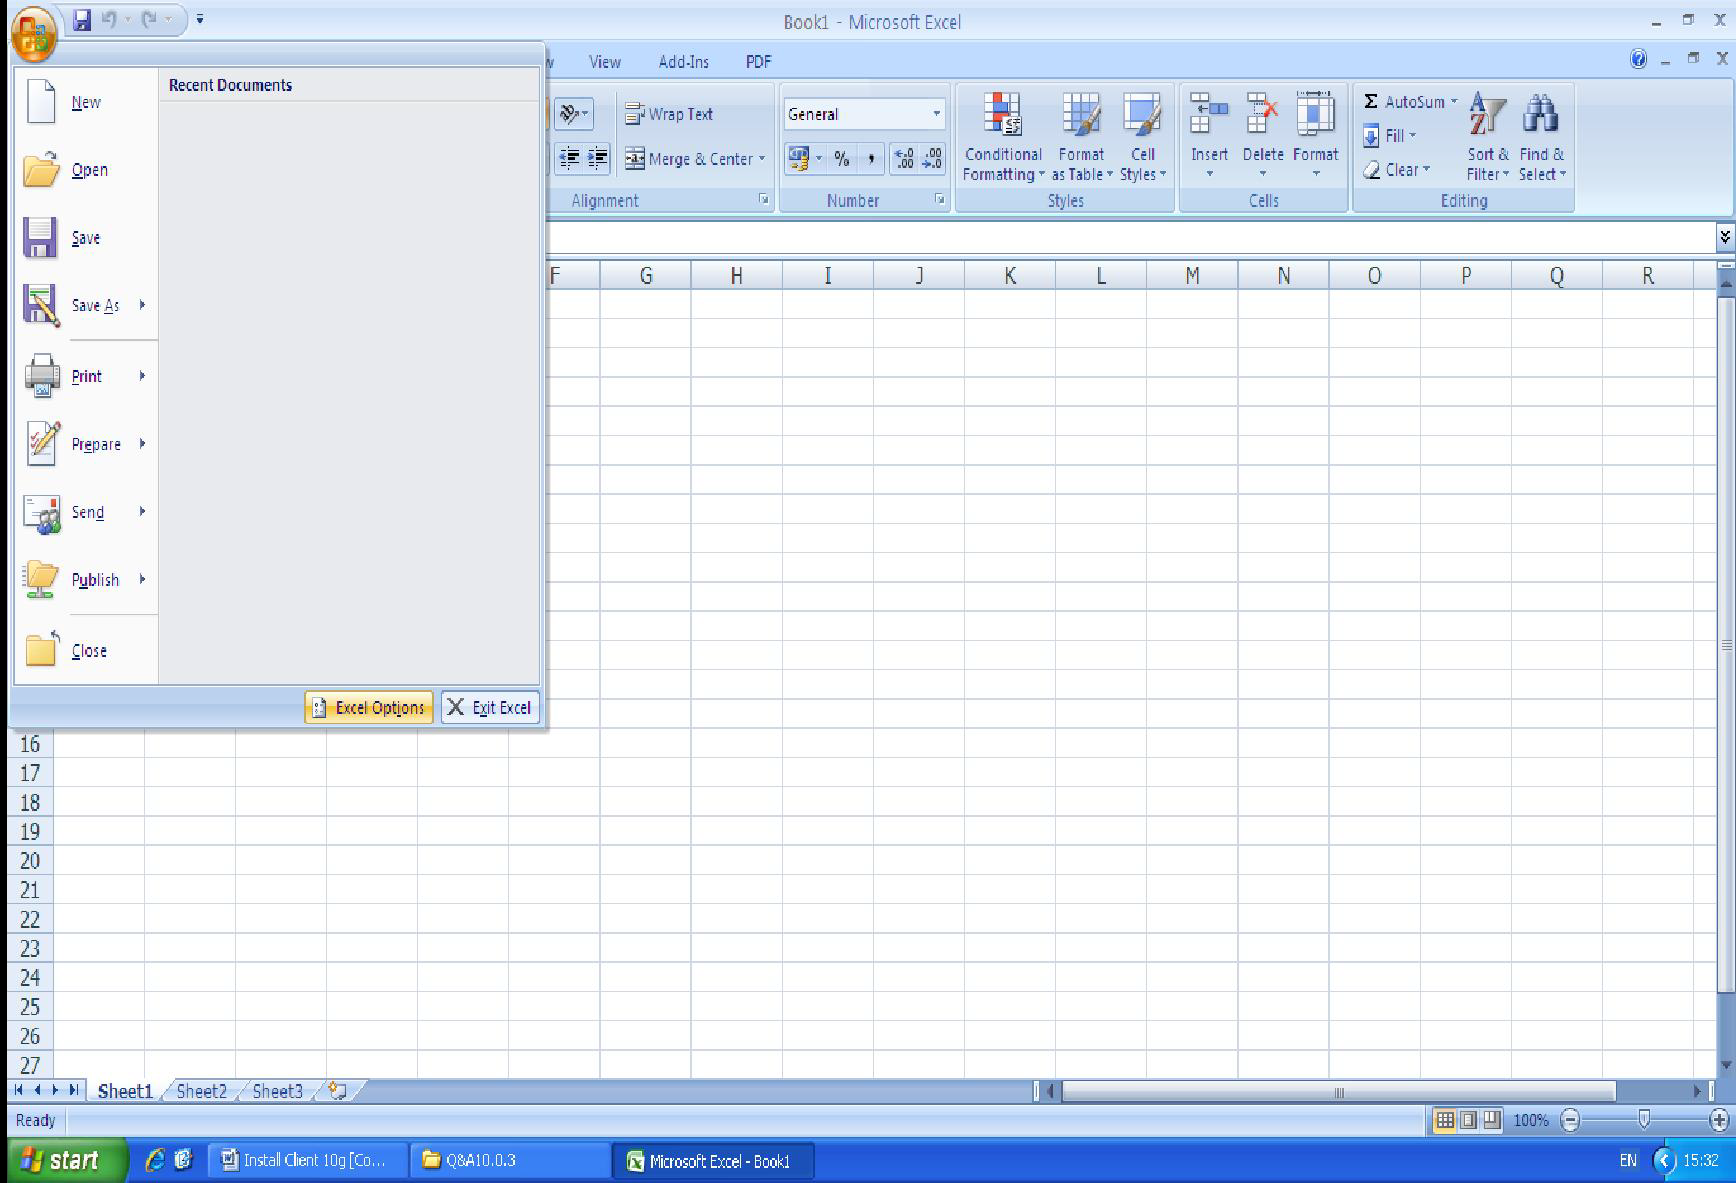Click the Excel Help question mark icon
This screenshot has width=1736, height=1183.
1638,60
